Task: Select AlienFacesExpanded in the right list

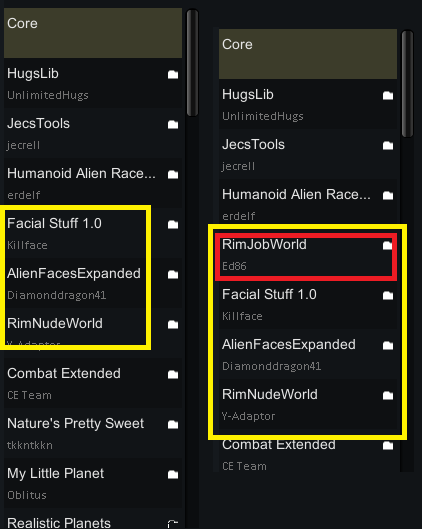Action: [x=308, y=354]
